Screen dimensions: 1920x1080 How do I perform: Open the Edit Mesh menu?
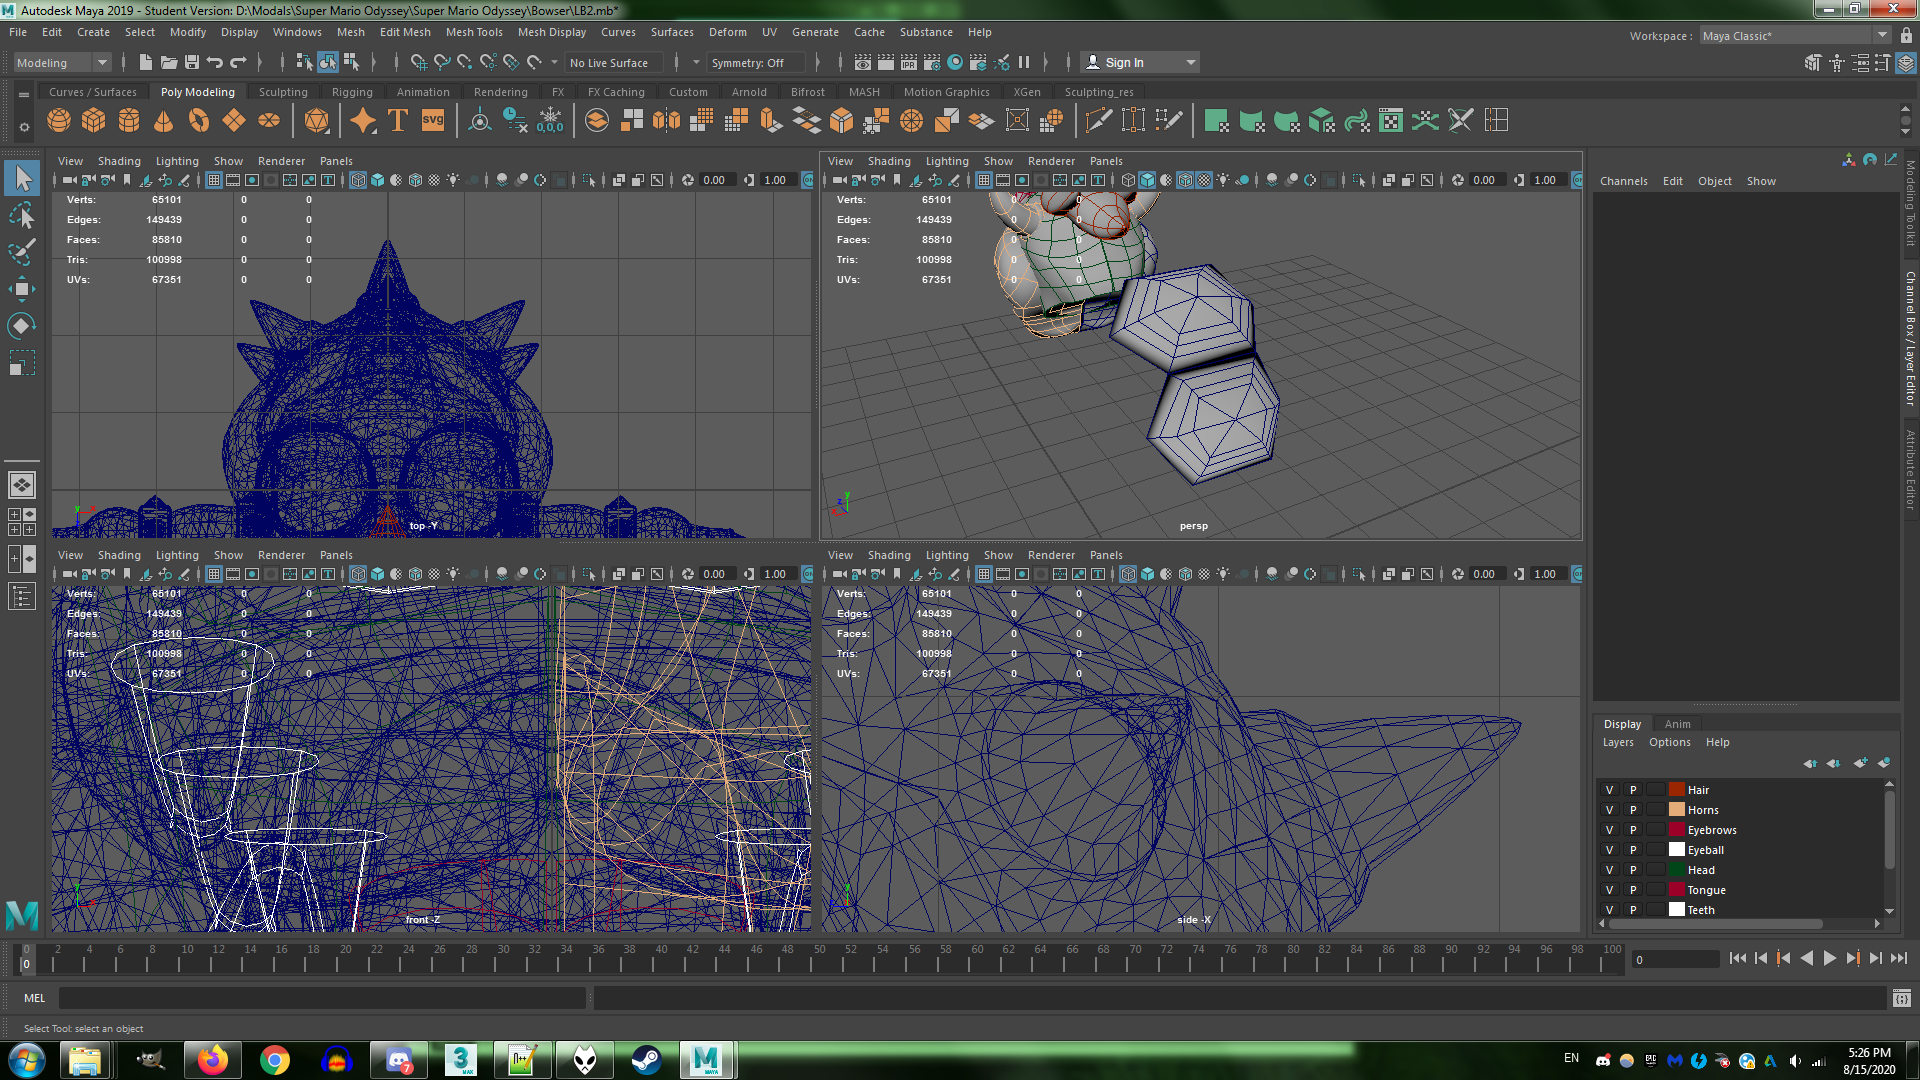click(x=405, y=32)
